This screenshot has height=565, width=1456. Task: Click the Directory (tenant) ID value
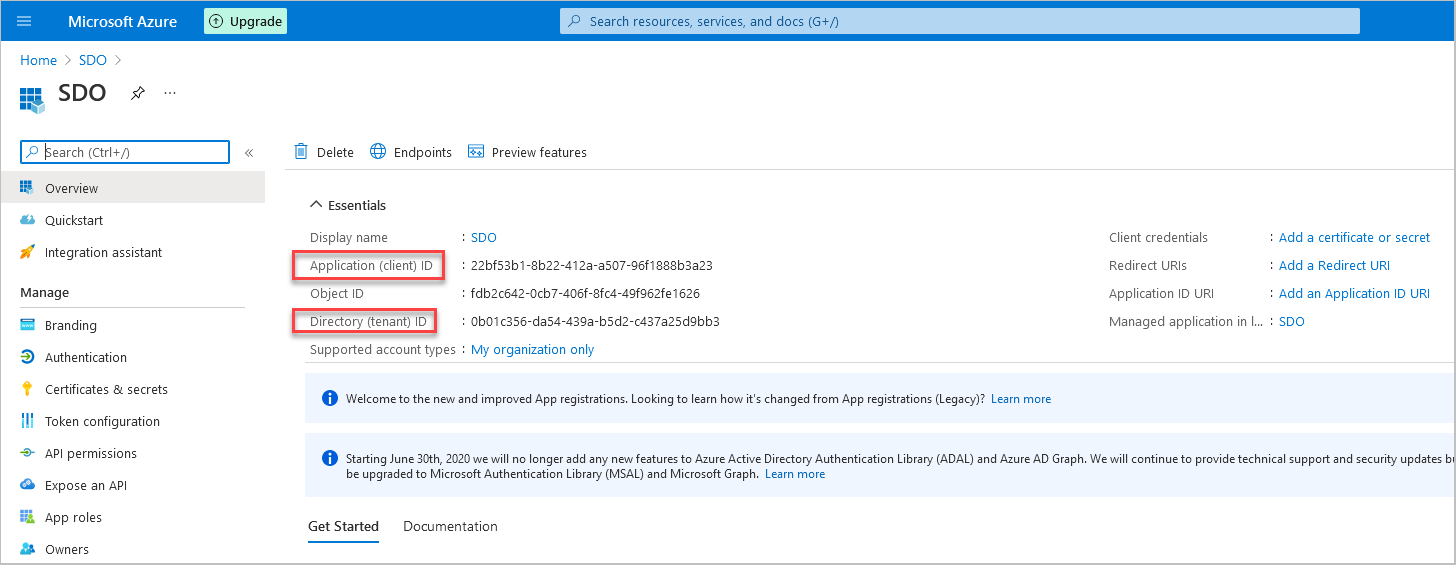click(595, 321)
